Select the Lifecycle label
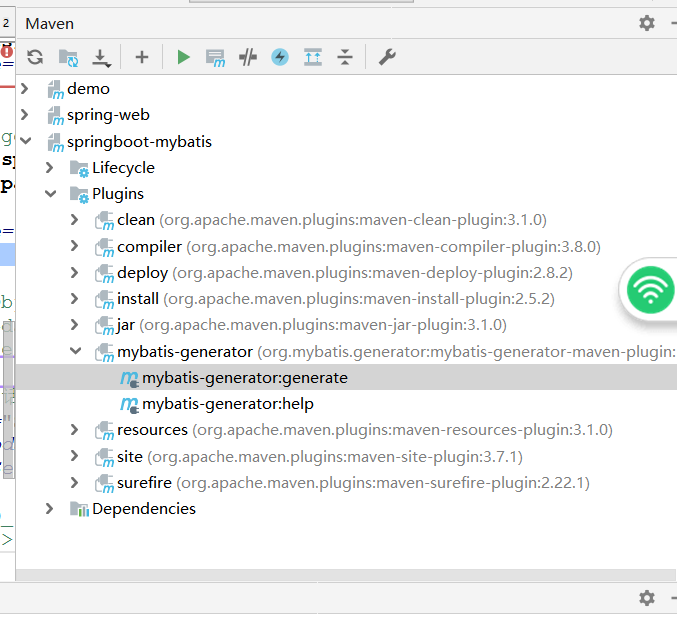 pyautogui.click(x=123, y=168)
